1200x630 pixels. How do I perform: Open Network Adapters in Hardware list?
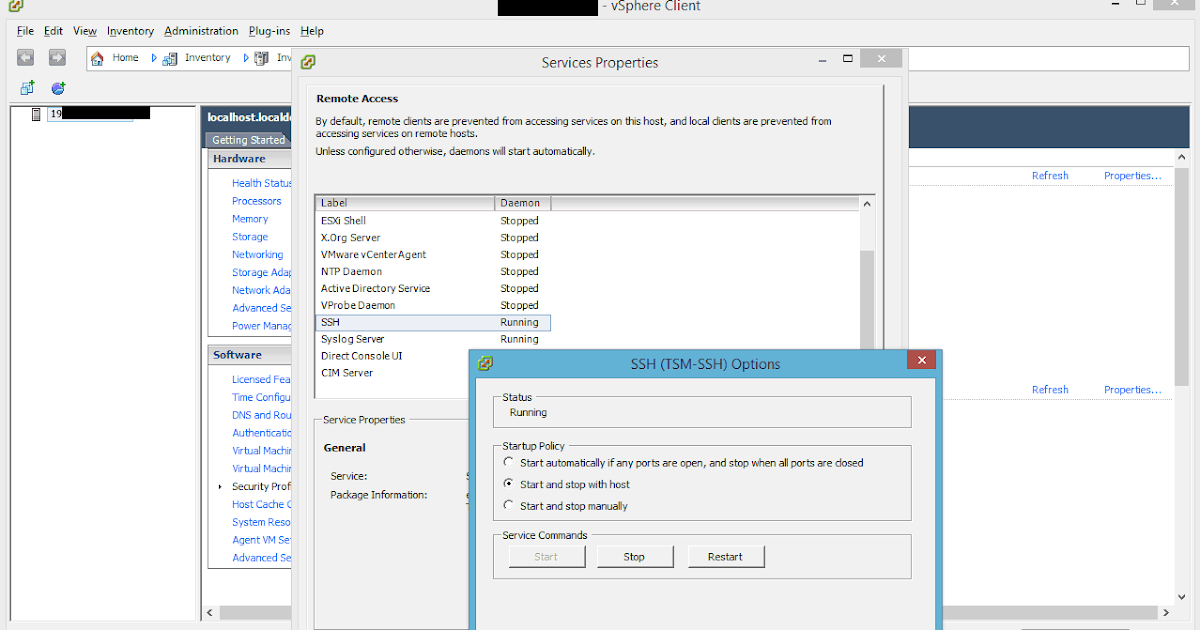[x=262, y=290]
